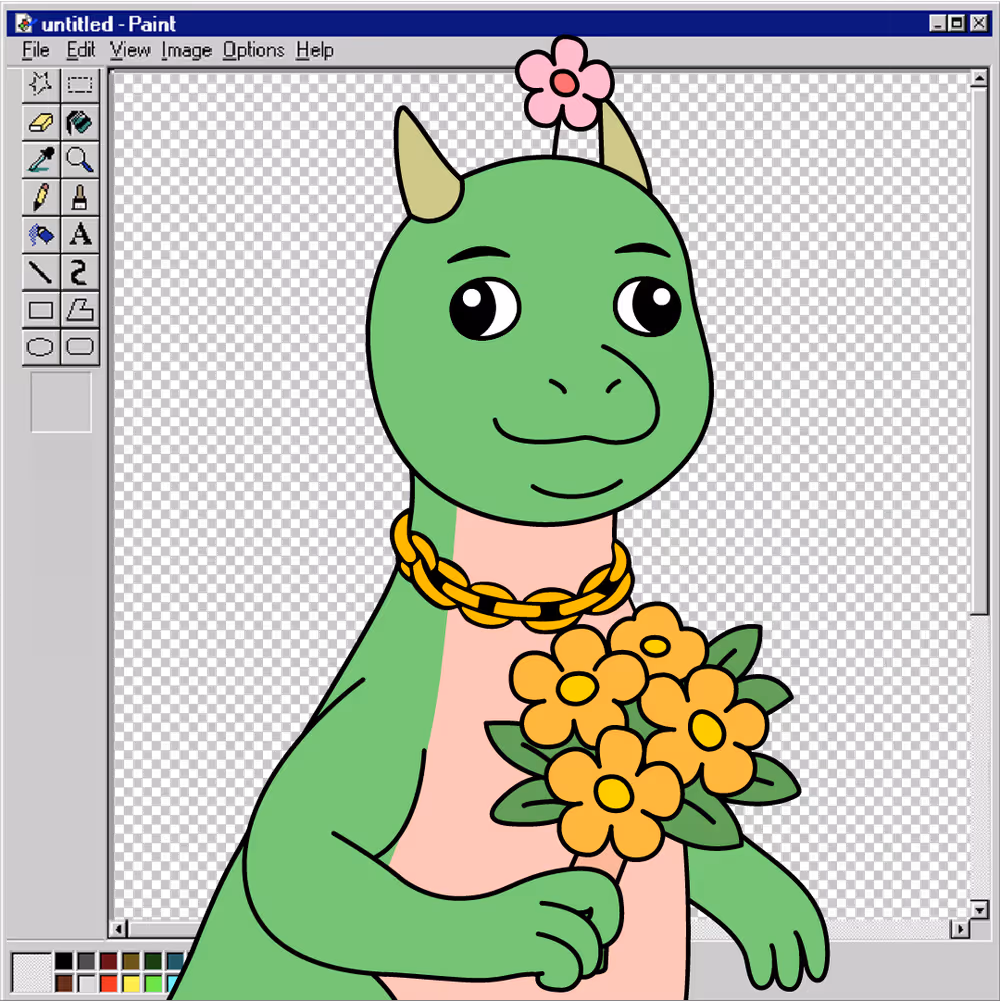Choose the Pencil tool
Viewport: 1000px width, 1001px height.
pos(41,197)
